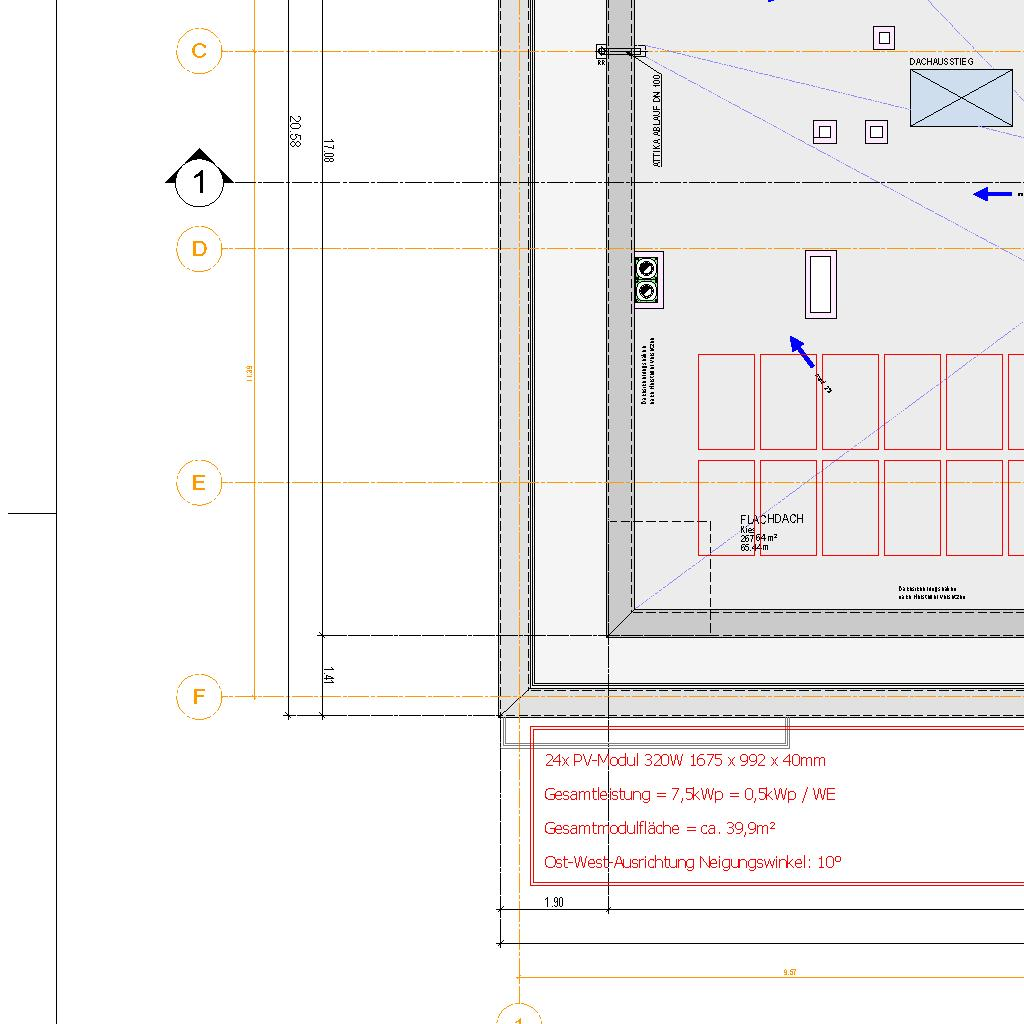Select the grid axis bubble labeled F

pos(199,697)
